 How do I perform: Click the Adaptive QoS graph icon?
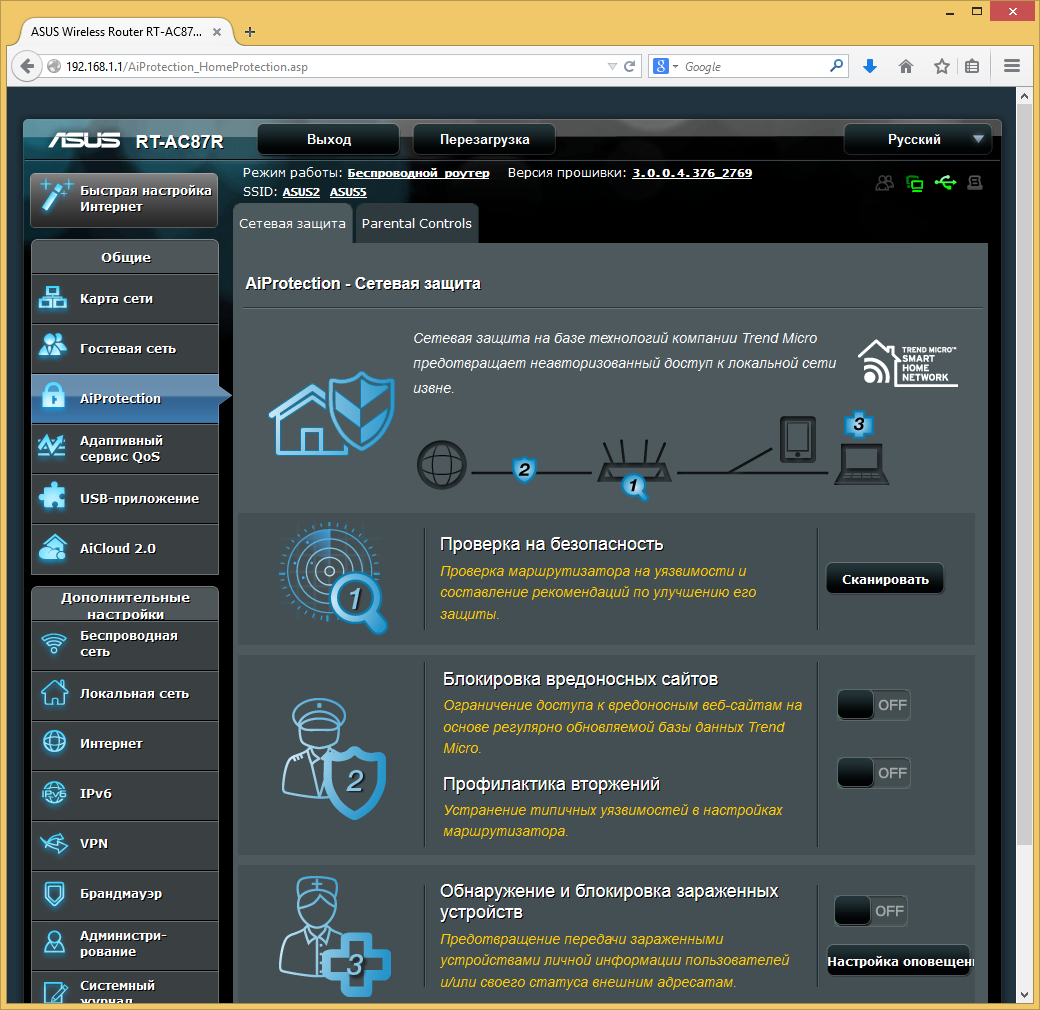(52, 447)
